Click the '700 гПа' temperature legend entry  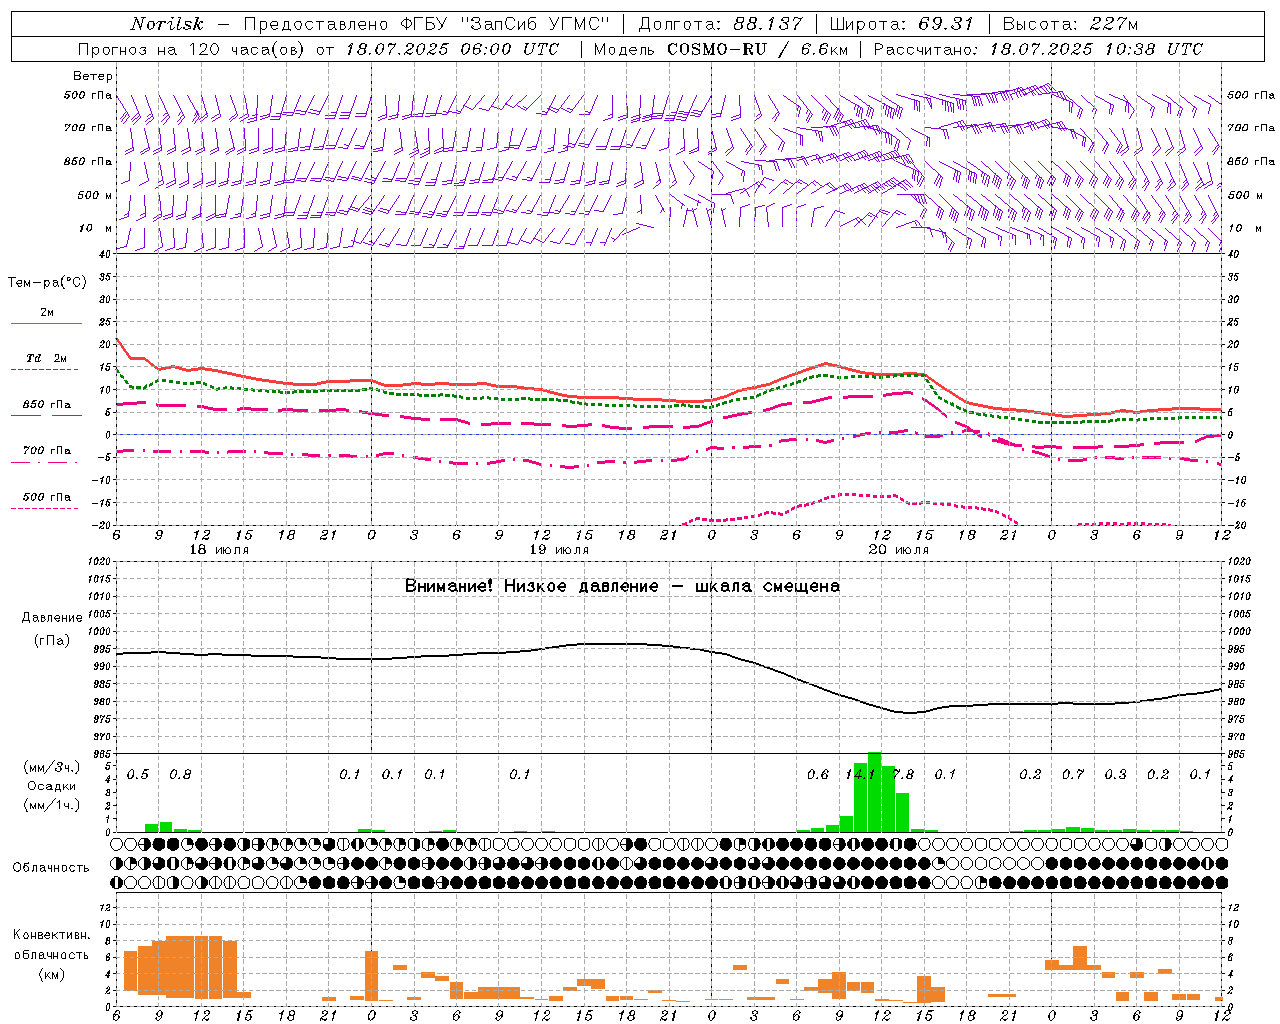[46, 450]
